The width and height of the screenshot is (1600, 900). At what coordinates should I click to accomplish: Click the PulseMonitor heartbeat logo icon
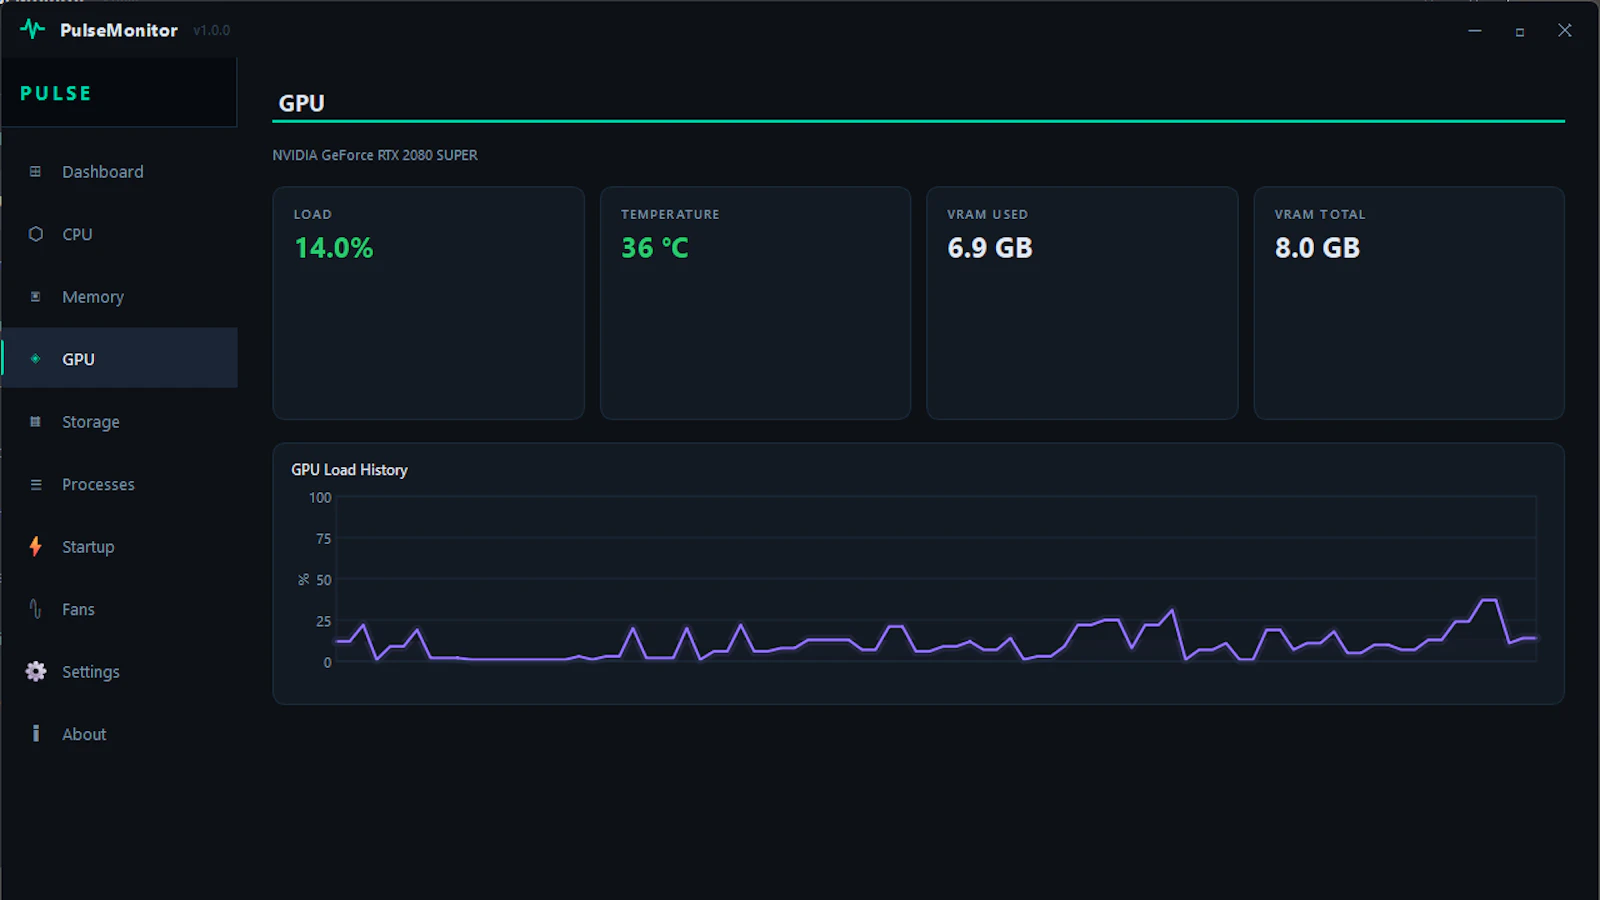click(x=32, y=29)
